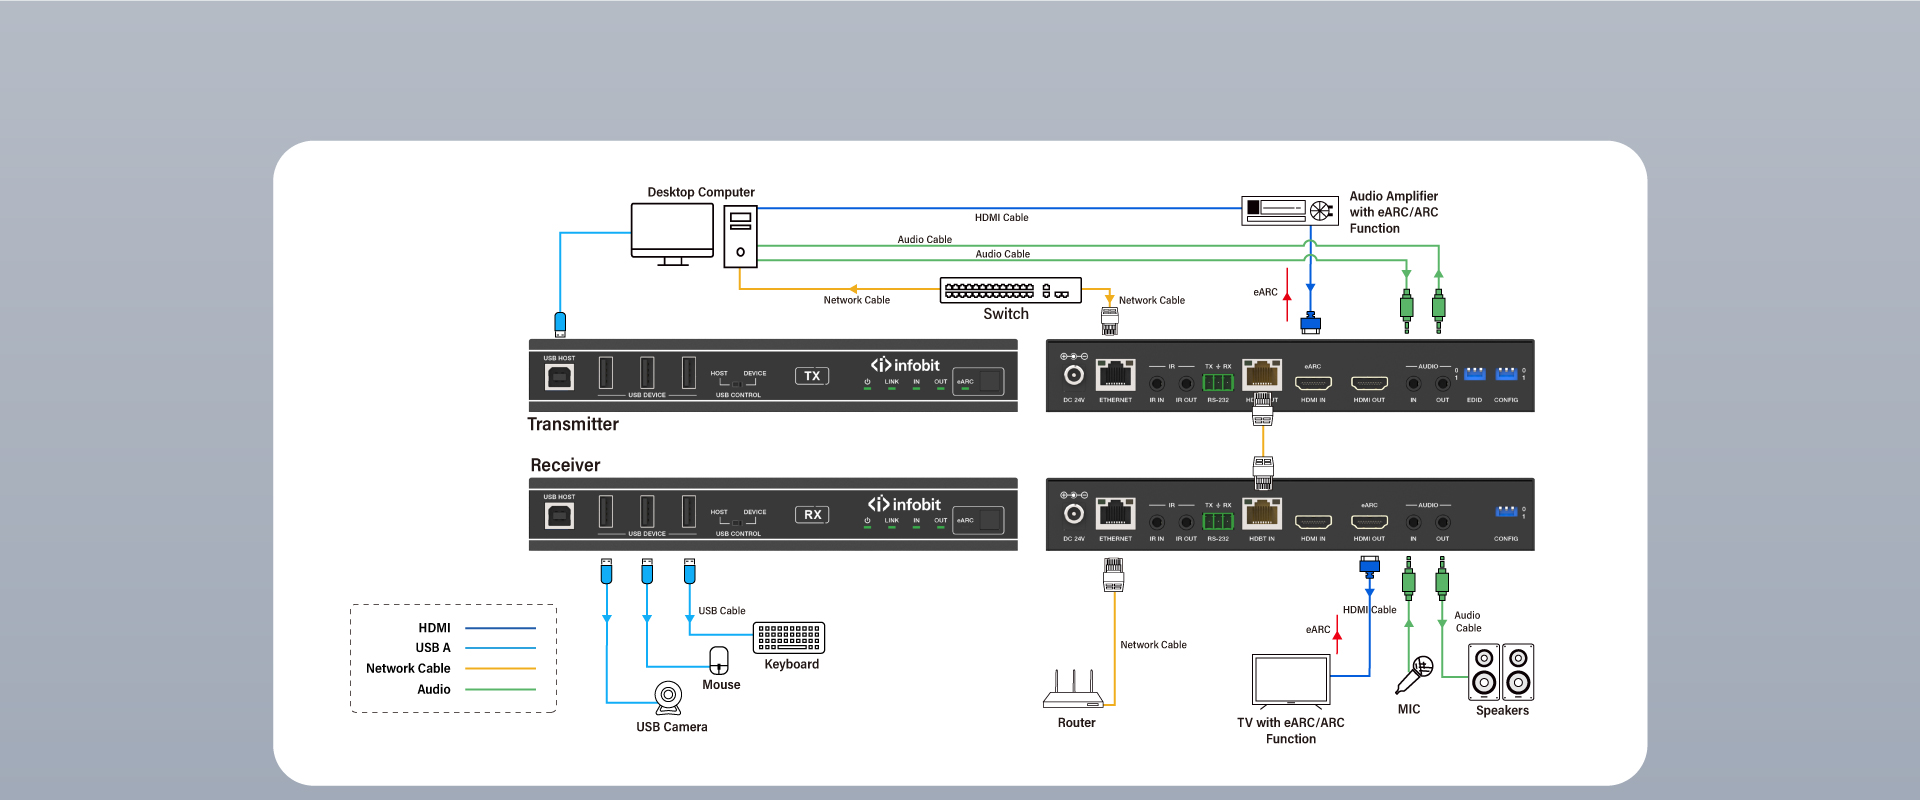The image size is (1920, 800).
Task: Select the AUDIO OUT jack on the receiver rear
Action: point(1442,522)
